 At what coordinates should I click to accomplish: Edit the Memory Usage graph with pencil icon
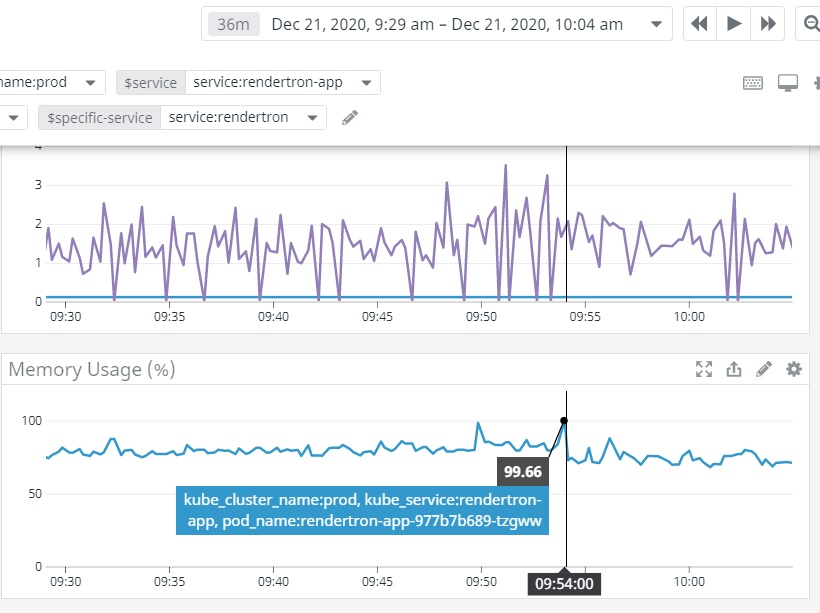point(764,369)
